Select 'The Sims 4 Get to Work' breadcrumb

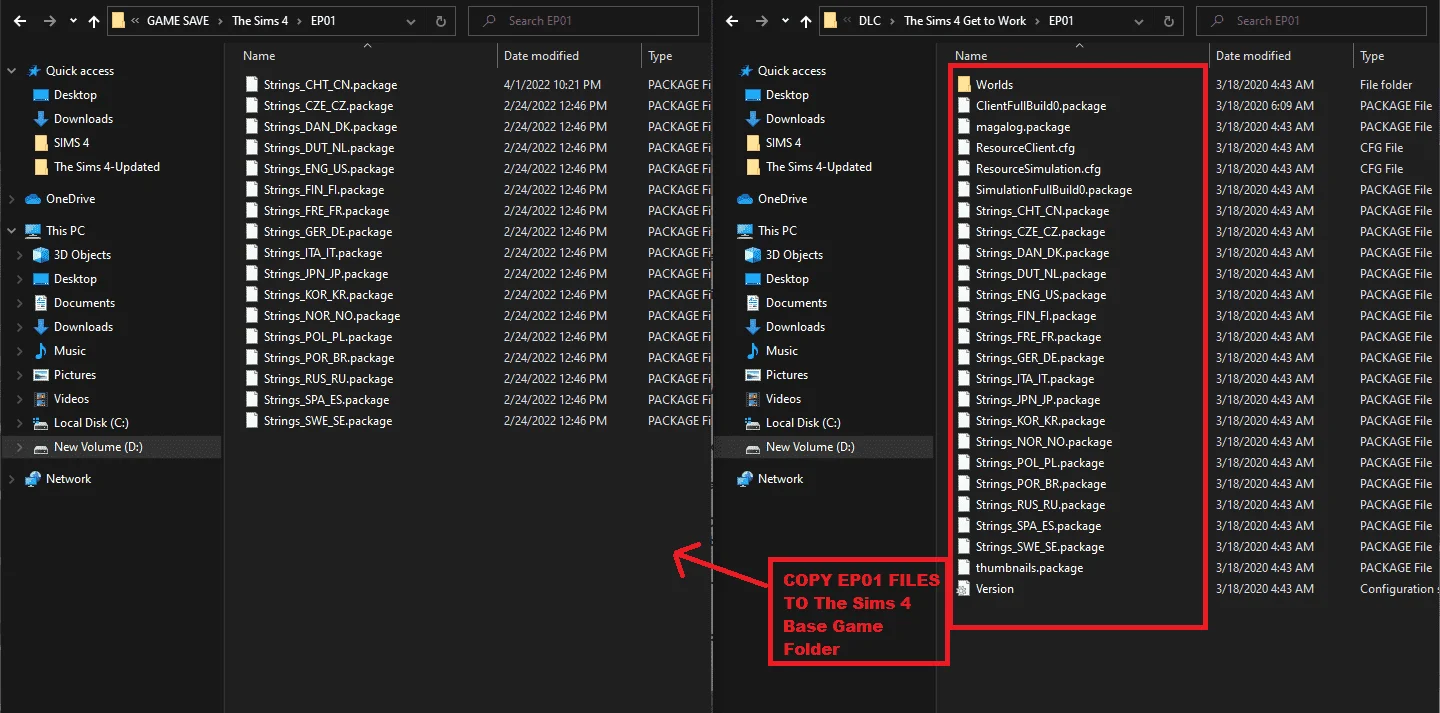(x=965, y=20)
